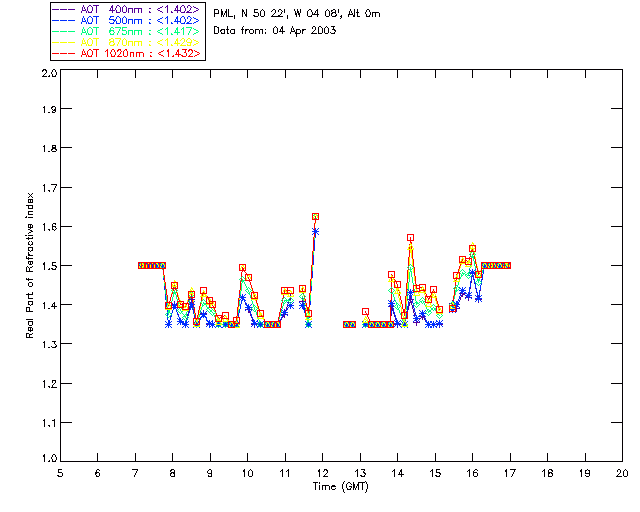Click x-axis tick label 10
The height and width of the screenshot is (512, 640).
click(x=247, y=473)
